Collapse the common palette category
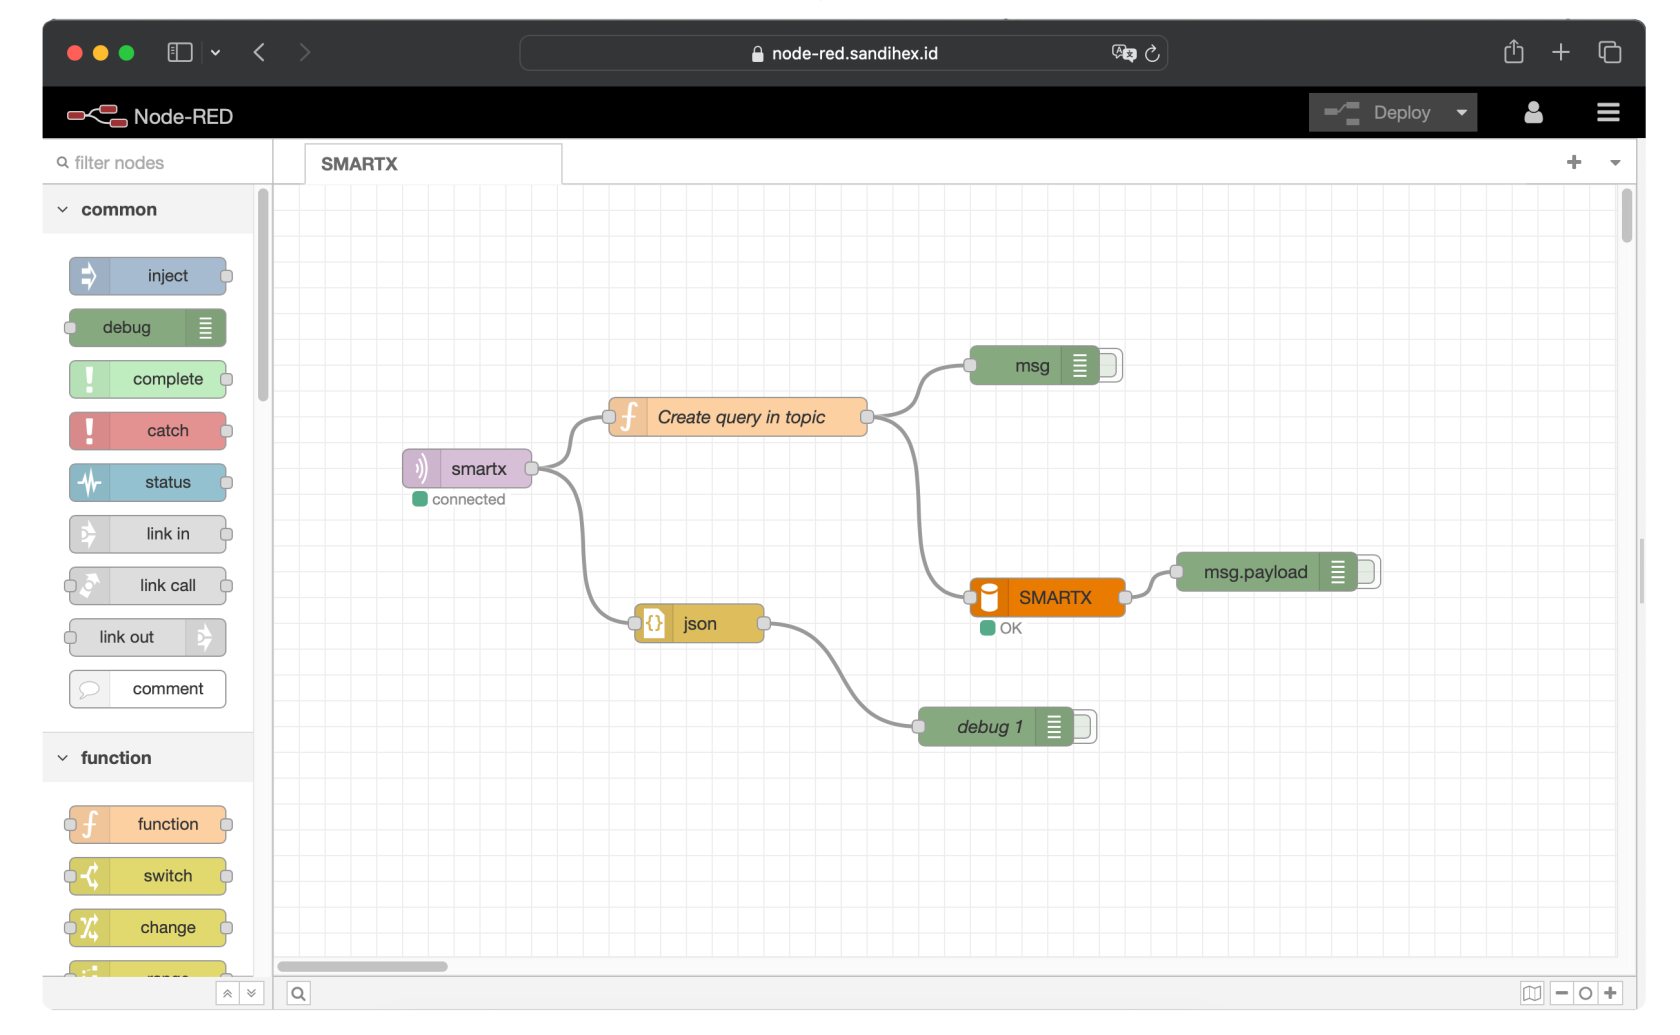The width and height of the screenshot is (1680, 1035). pyautogui.click(x=148, y=210)
